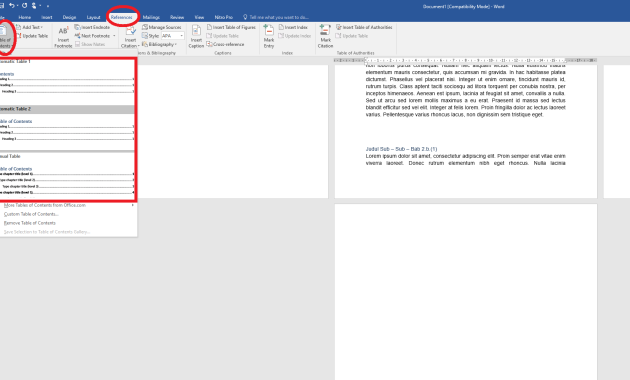The height and width of the screenshot is (380, 630).
Task: Switch to the Design tab
Action: pyautogui.click(x=69, y=17)
